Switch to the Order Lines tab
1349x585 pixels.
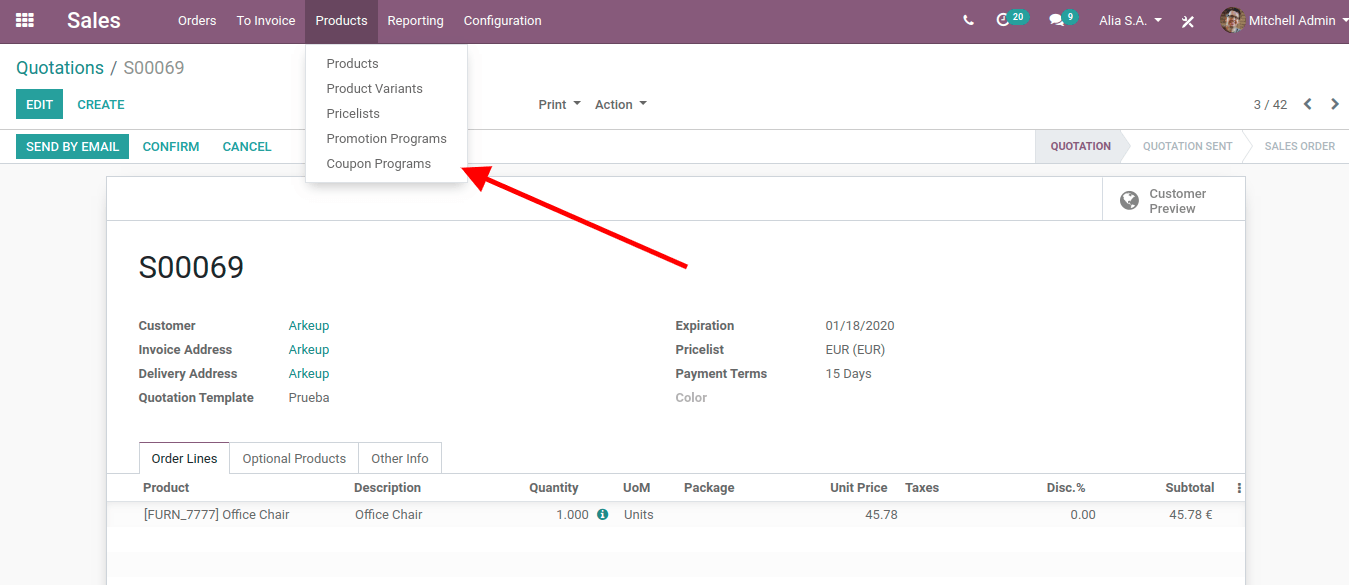(x=184, y=458)
